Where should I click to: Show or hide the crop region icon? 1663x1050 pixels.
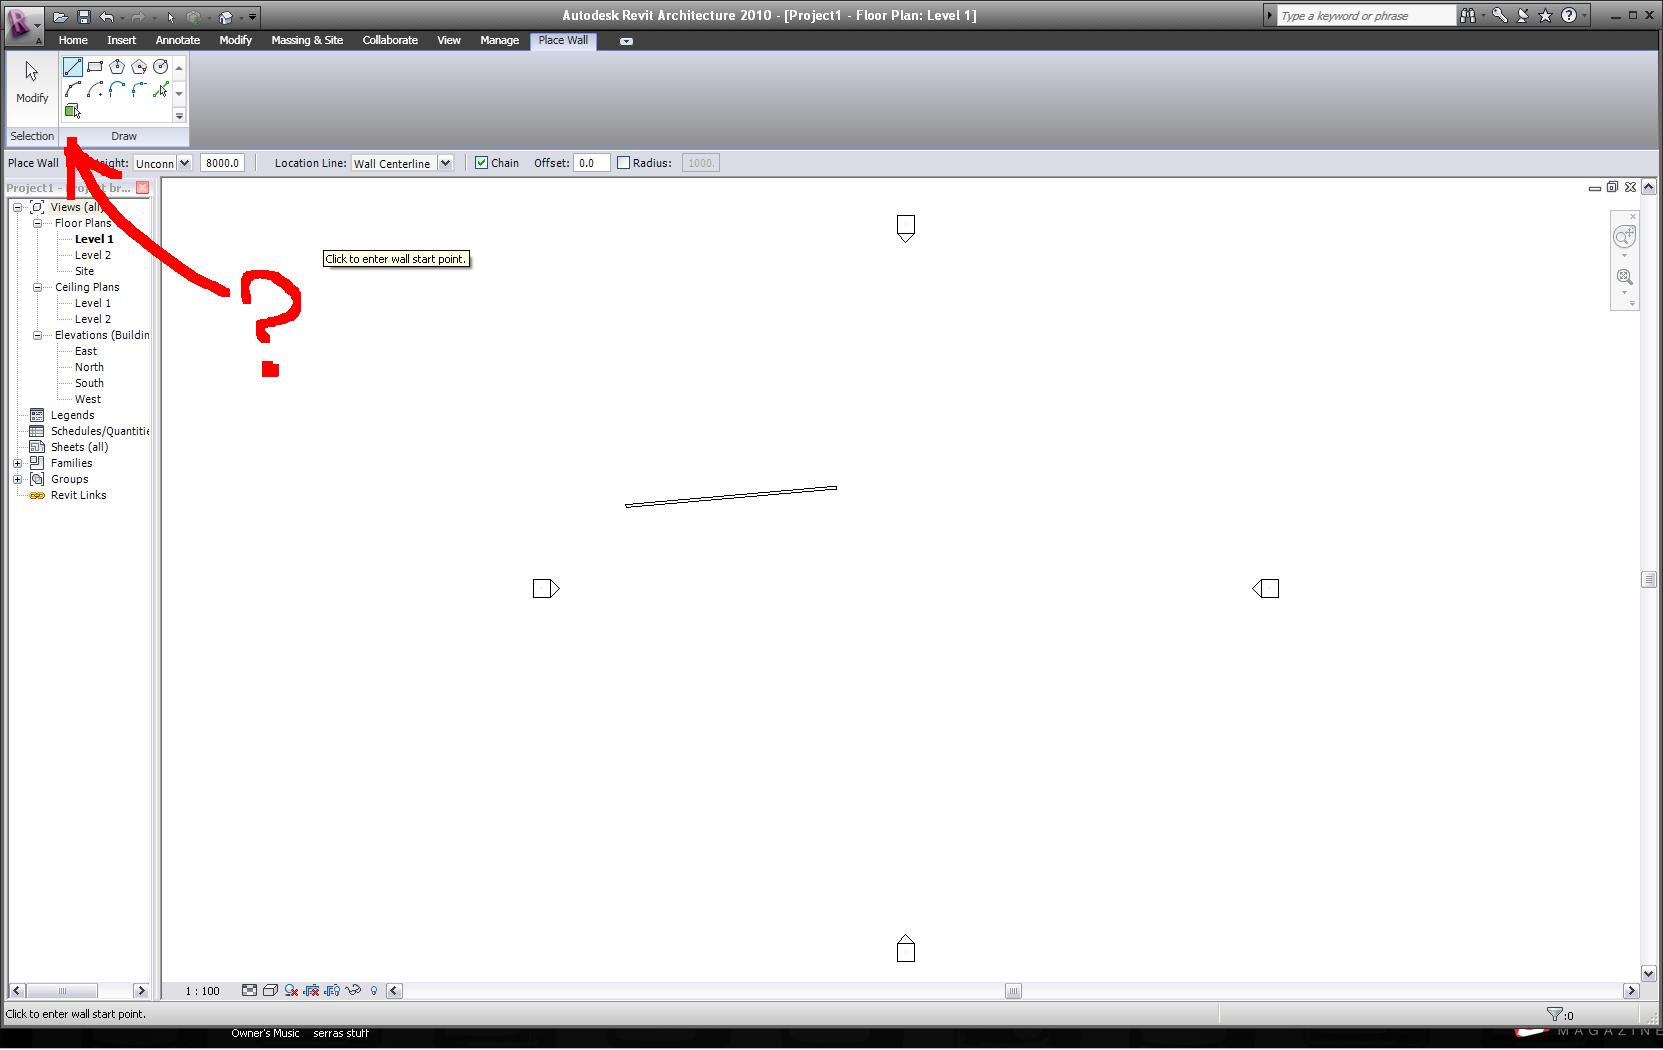[333, 990]
